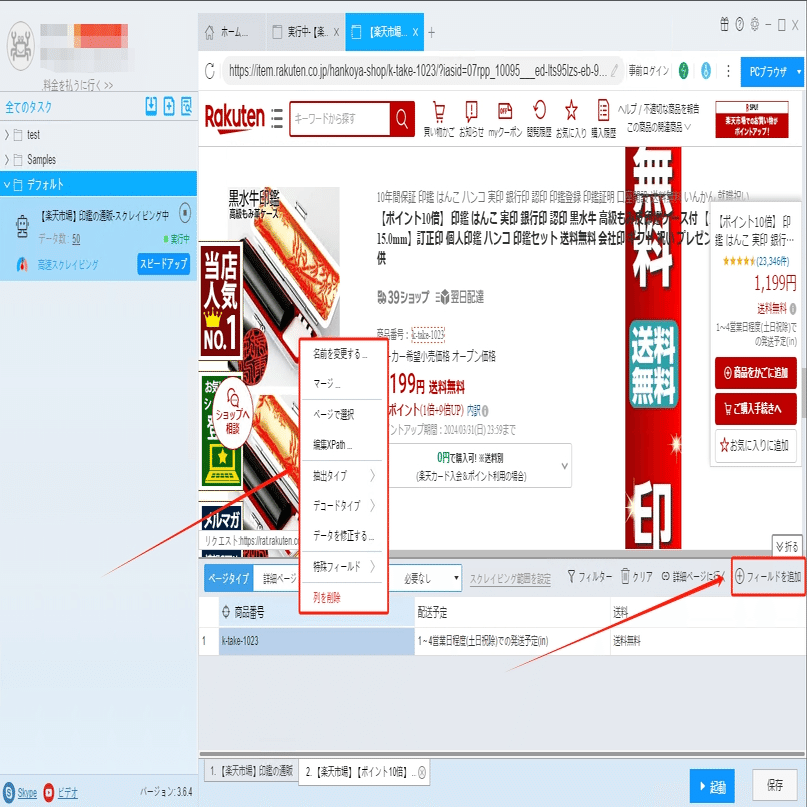
Task: Click the new task plus-page icon
Action: click(x=169, y=106)
